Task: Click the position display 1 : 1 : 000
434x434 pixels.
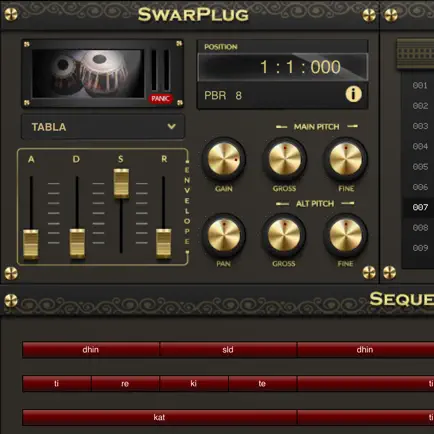Action: 283,67
